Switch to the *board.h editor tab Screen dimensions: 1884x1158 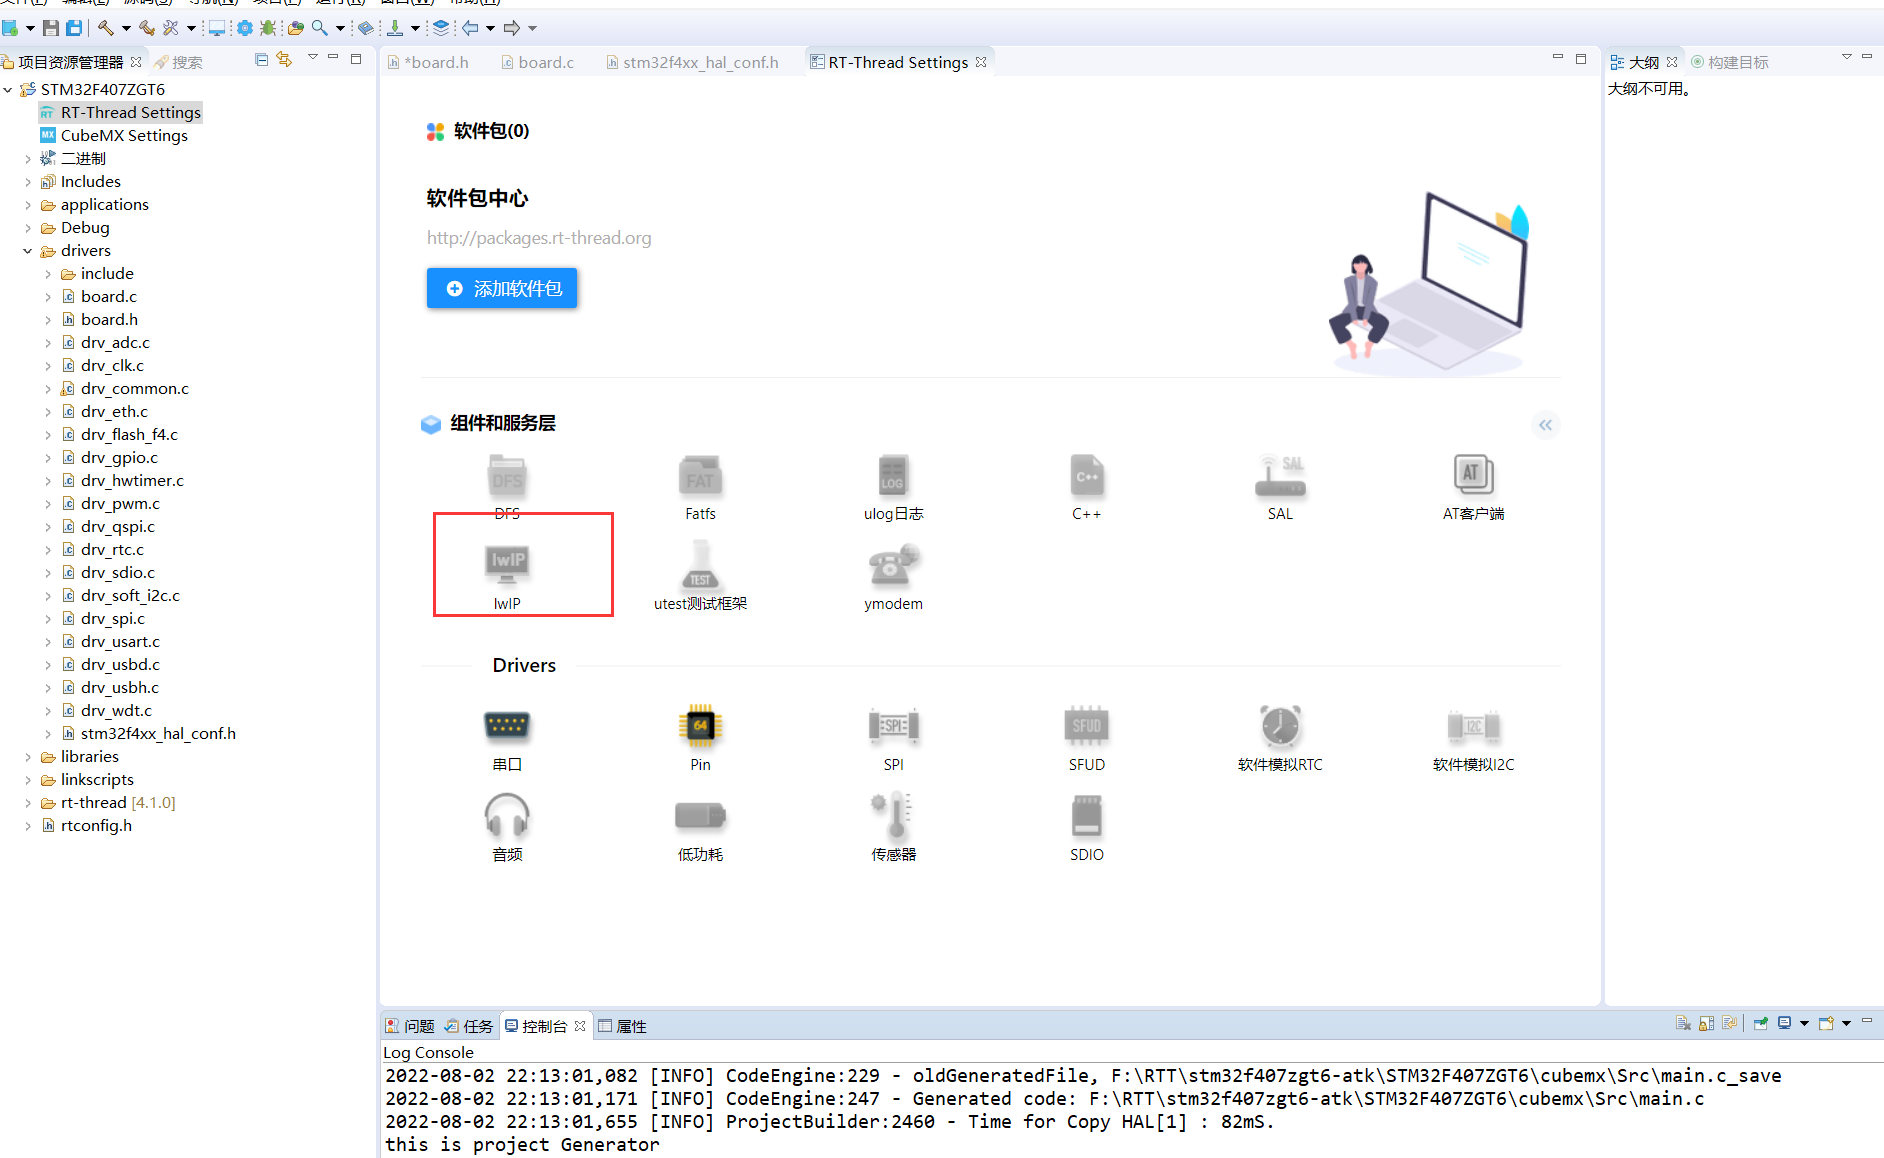point(429,62)
